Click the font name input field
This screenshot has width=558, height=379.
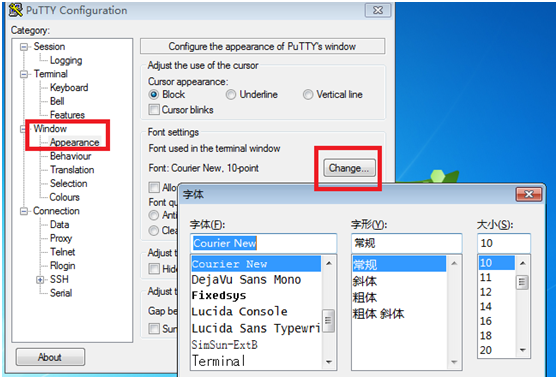(x=263, y=243)
